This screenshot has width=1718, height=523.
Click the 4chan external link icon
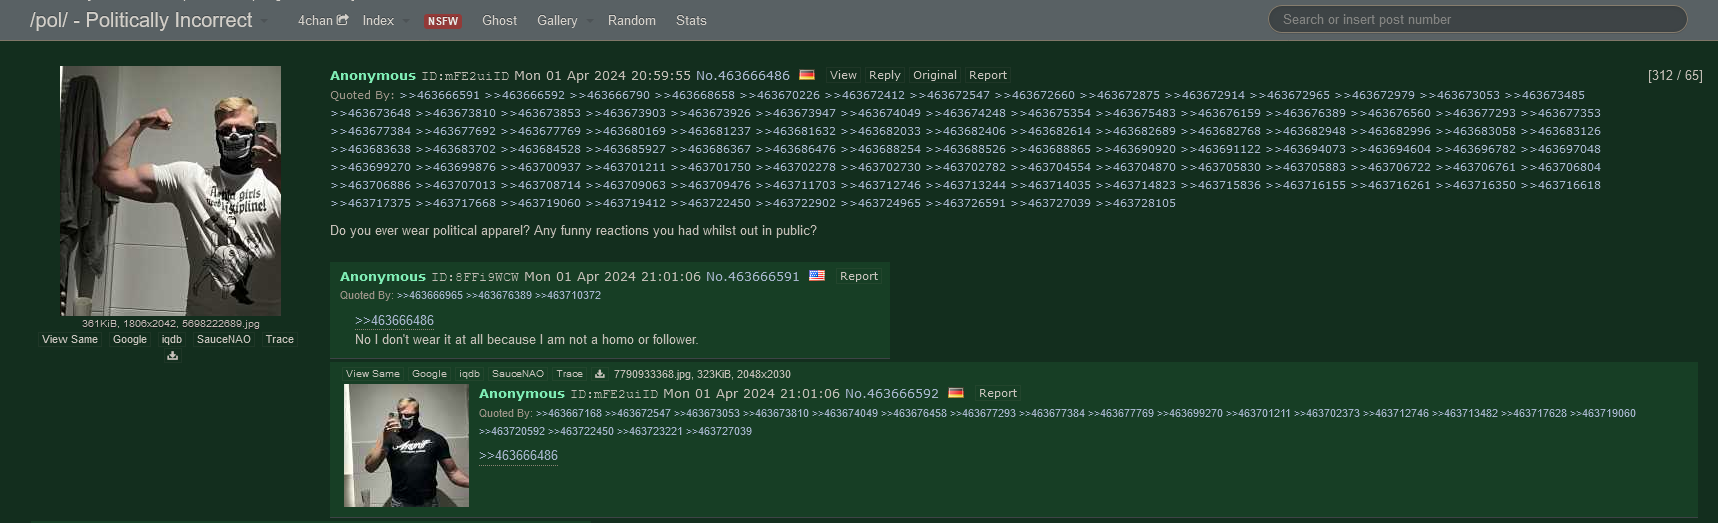click(343, 20)
